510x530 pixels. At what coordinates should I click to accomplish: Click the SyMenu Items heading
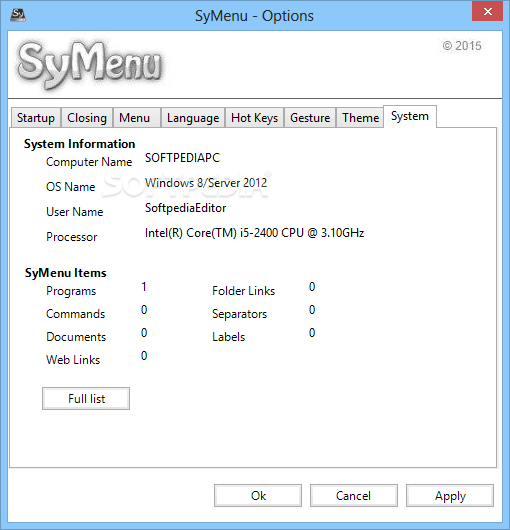tap(66, 273)
